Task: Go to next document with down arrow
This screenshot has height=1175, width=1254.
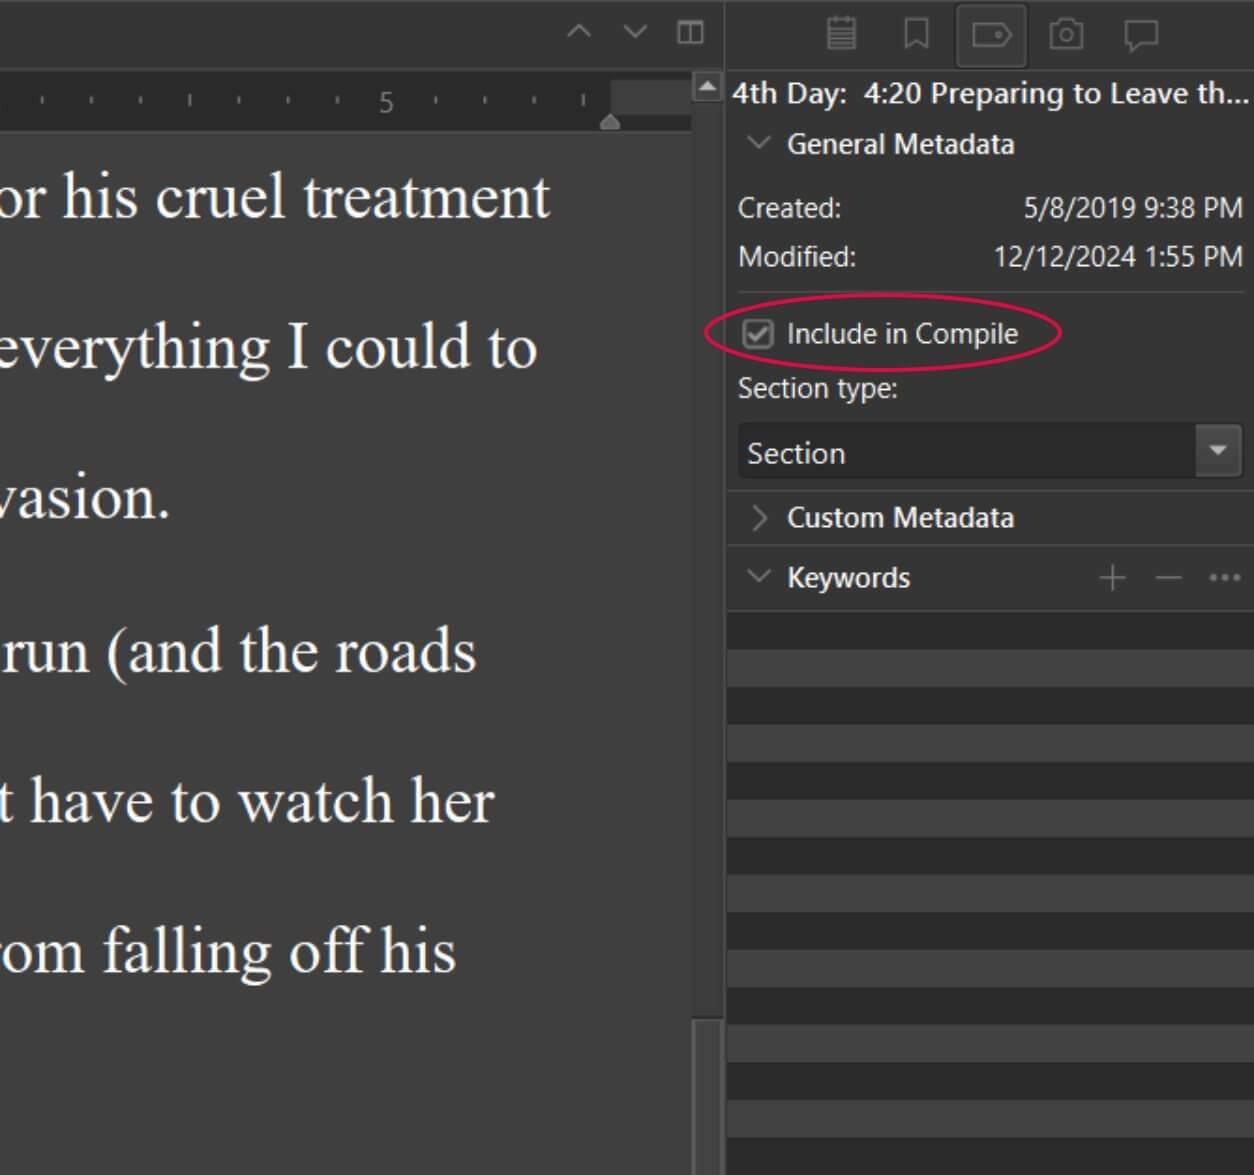Action: 635,32
